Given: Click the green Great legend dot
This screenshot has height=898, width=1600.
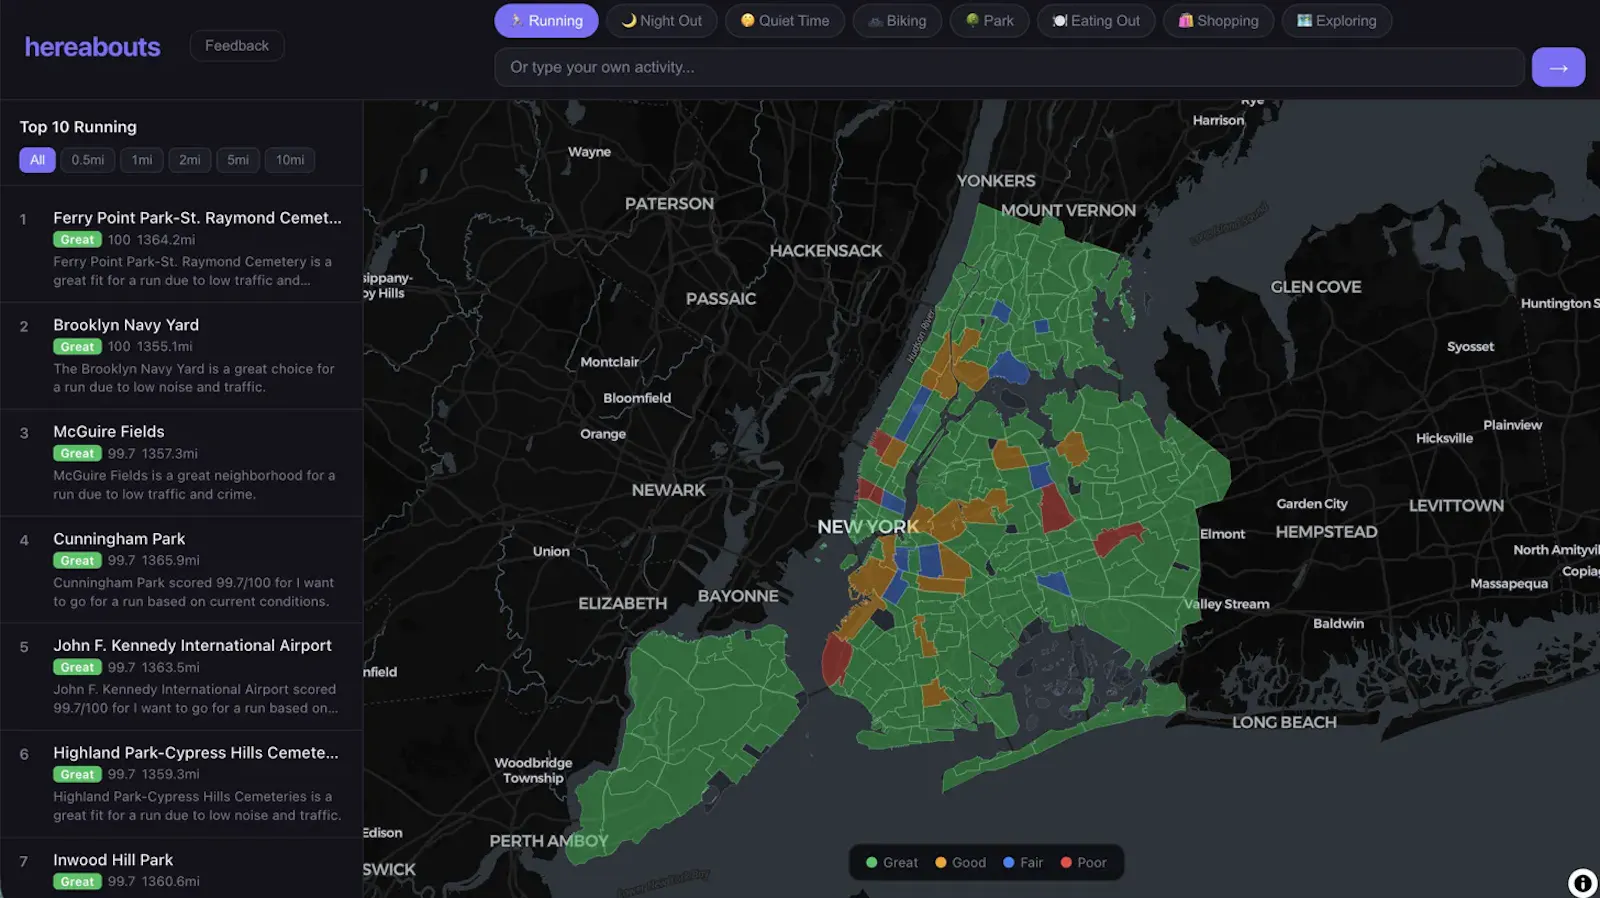Looking at the screenshot, I should pos(871,863).
